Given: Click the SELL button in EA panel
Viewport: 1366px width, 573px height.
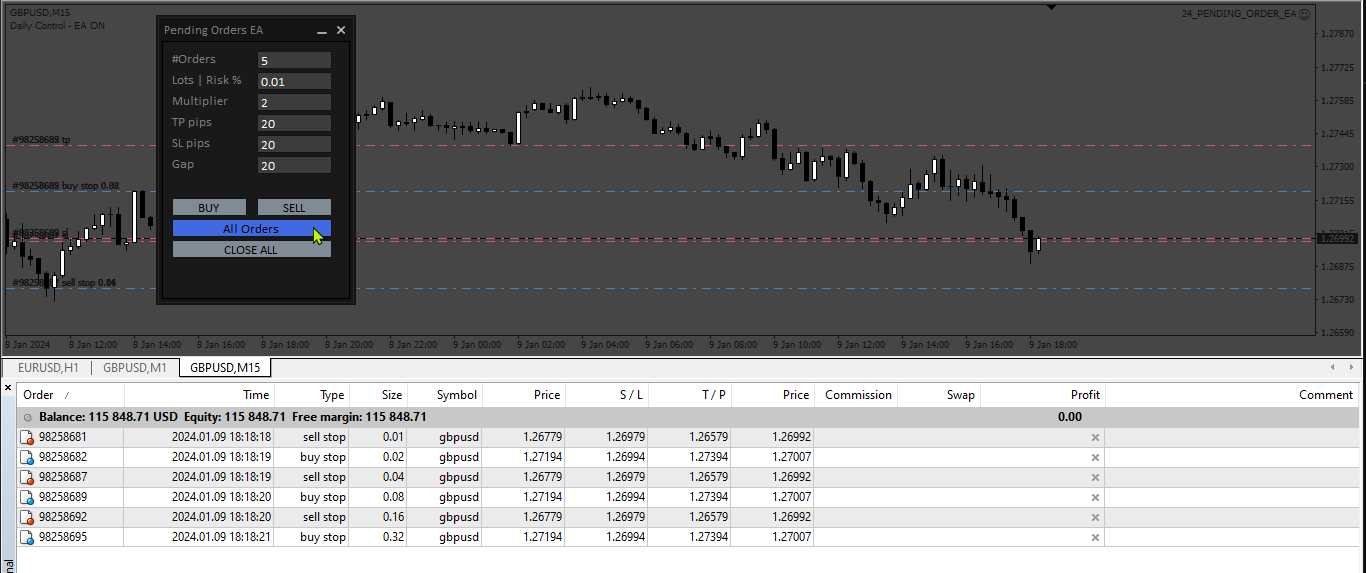Looking at the screenshot, I should click(x=294, y=208).
